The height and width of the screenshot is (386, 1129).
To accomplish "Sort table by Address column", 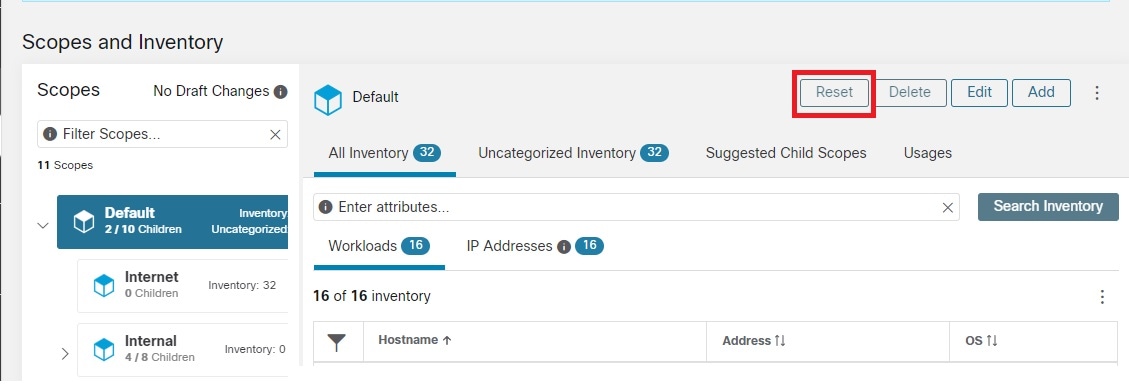I will [754, 341].
